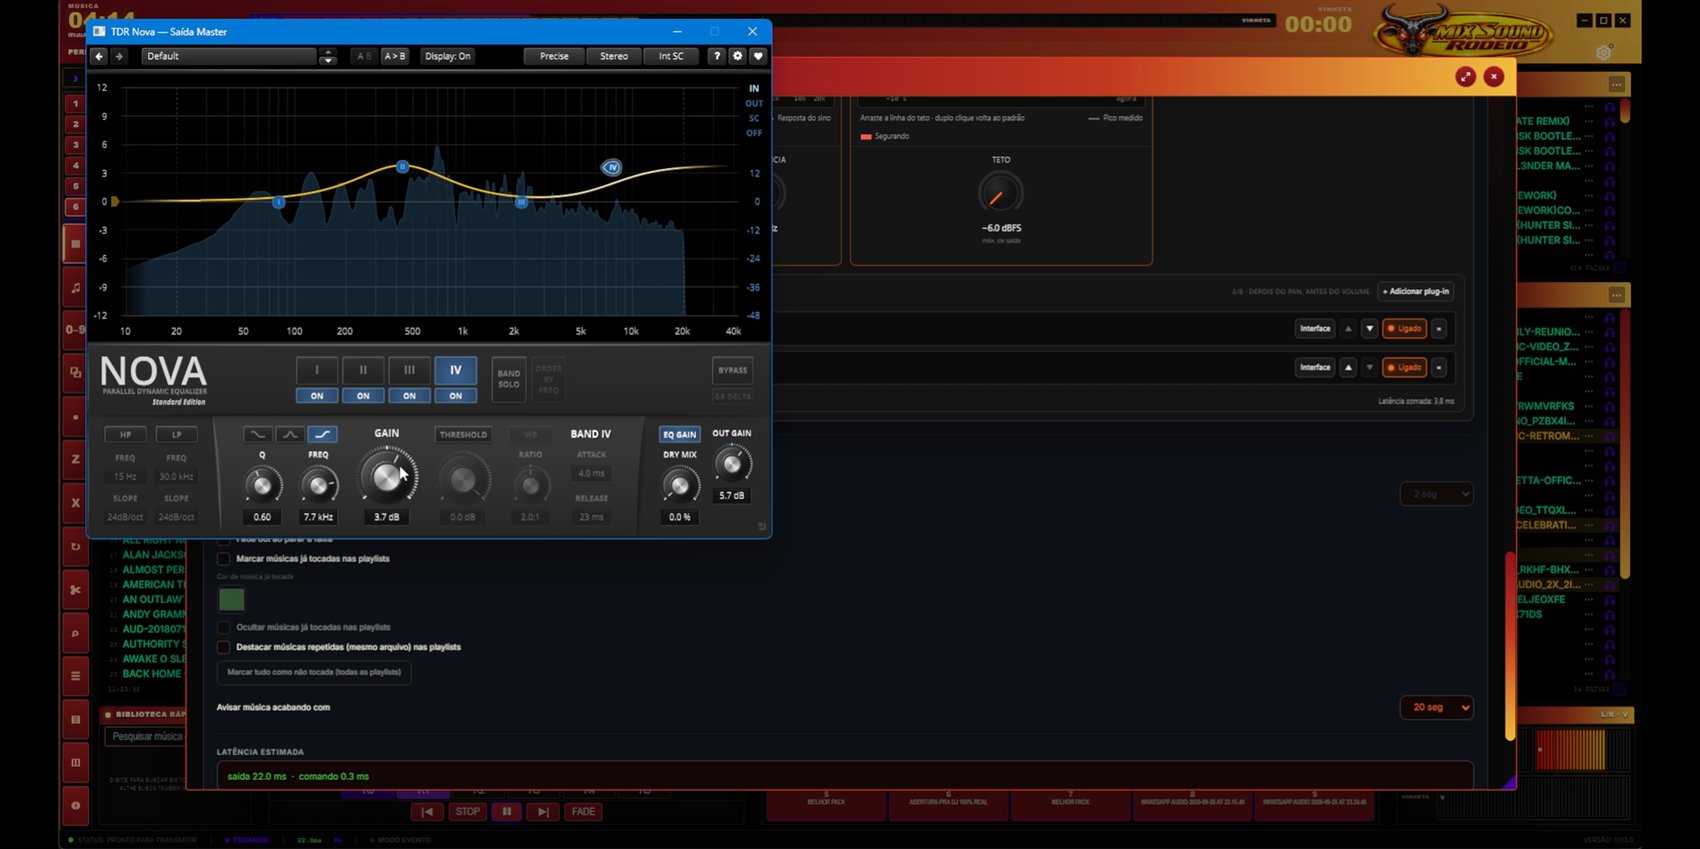The width and height of the screenshot is (1700, 849).
Task: Click the 'Pesquisar música' search field
Action: [146, 737]
